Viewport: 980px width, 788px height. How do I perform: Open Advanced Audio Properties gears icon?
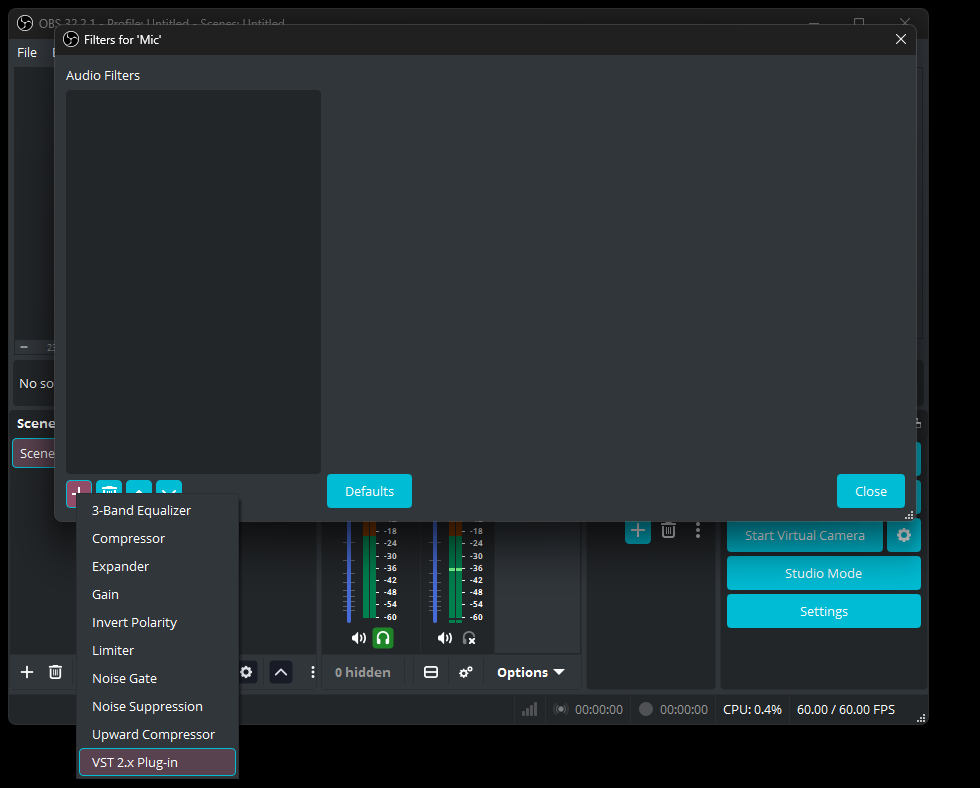coord(466,672)
